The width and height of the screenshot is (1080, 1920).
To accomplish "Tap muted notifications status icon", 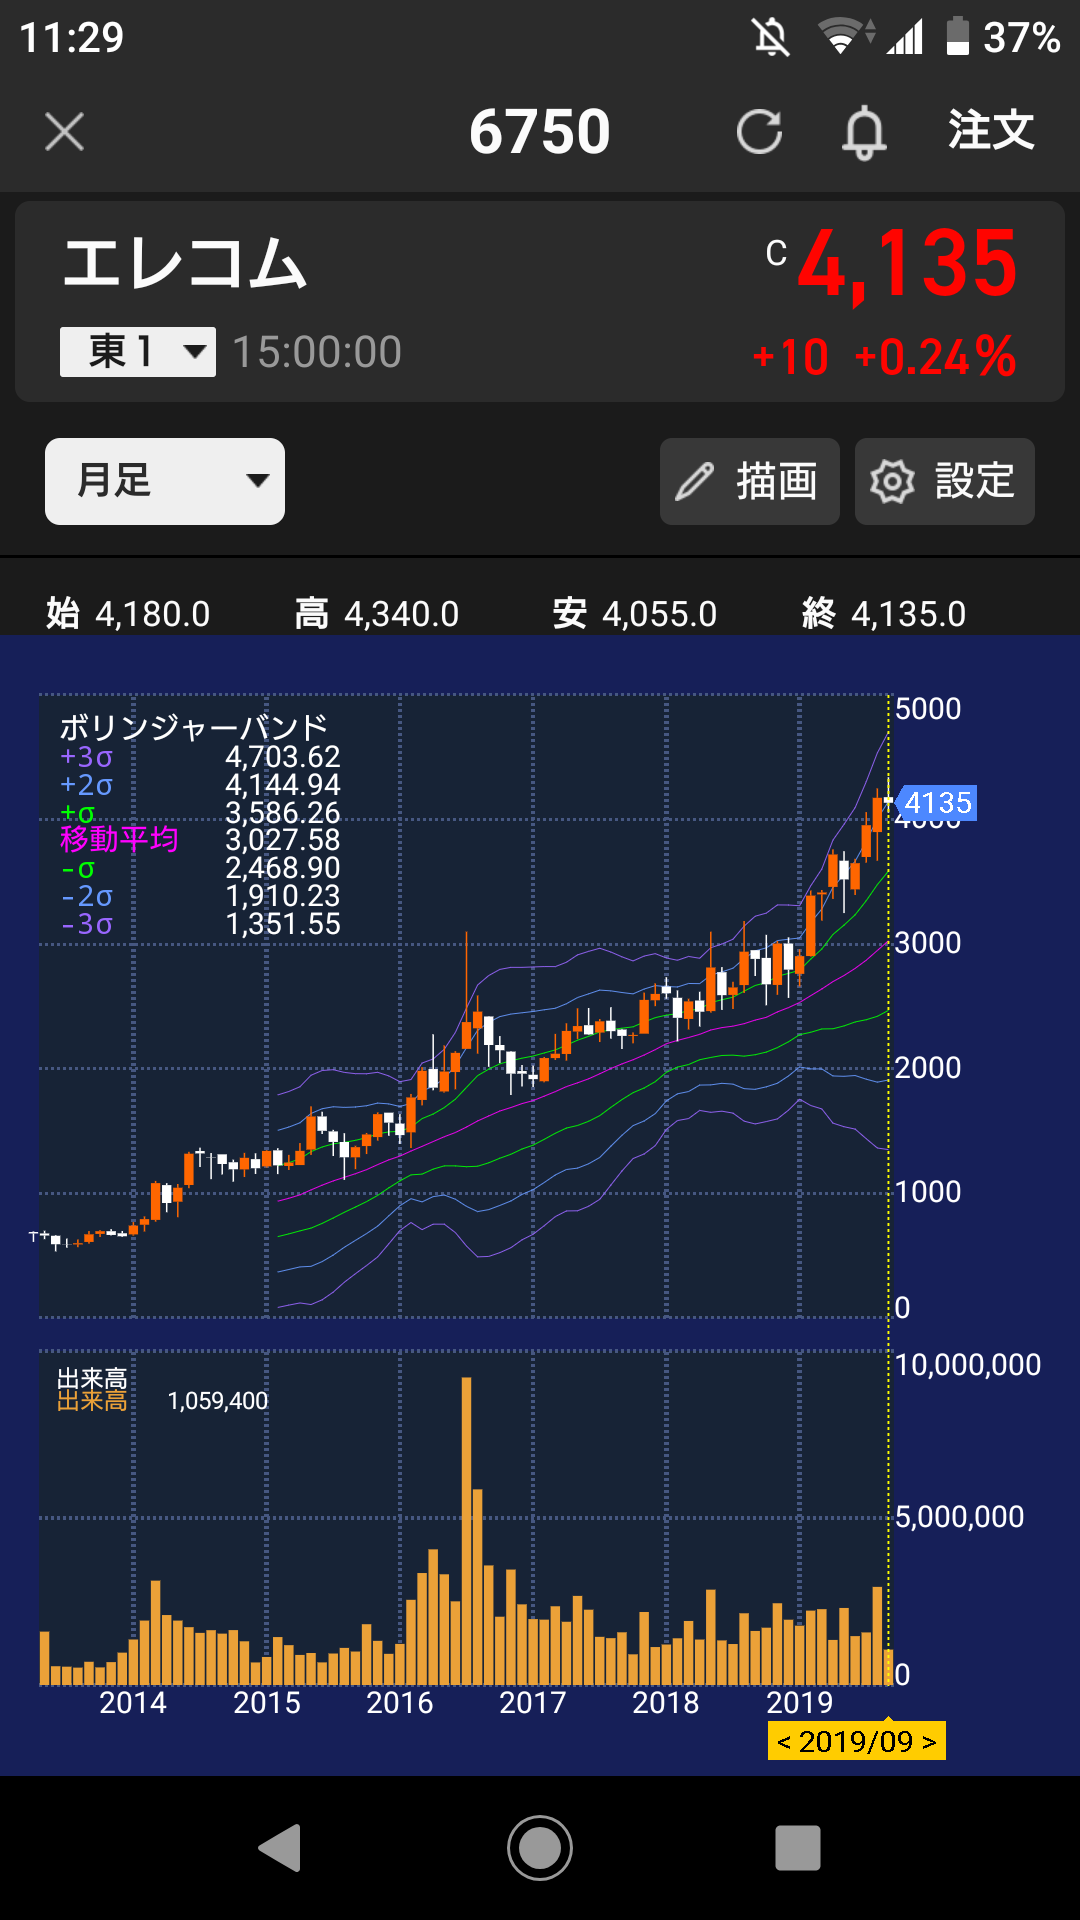I will [771, 38].
